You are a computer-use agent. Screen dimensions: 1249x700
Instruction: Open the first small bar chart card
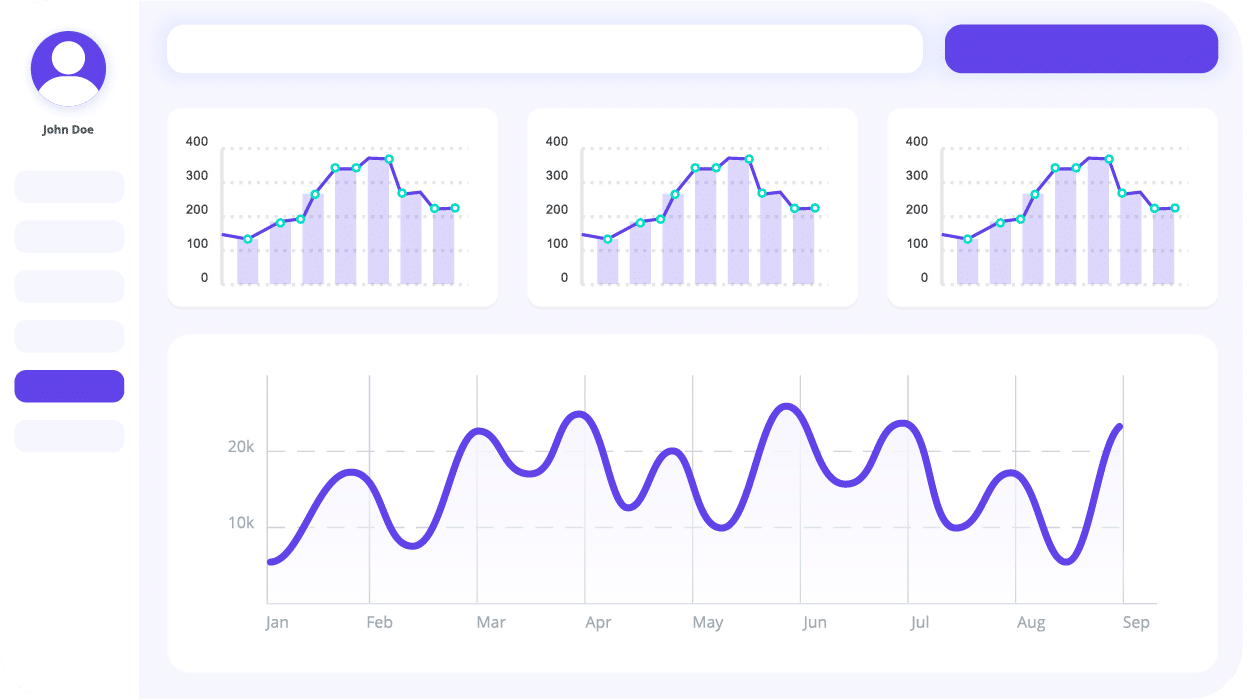pos(332,207)
